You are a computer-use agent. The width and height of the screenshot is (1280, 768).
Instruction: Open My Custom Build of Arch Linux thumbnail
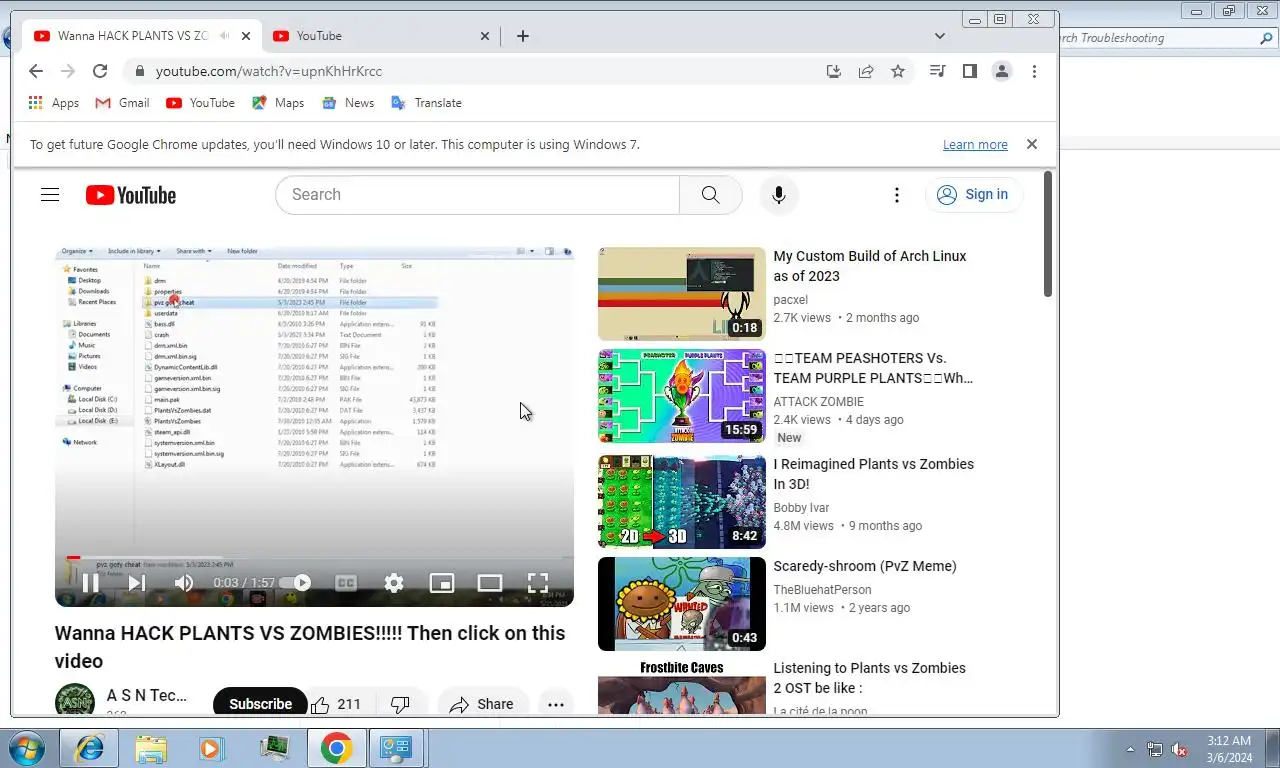[682, 294]
